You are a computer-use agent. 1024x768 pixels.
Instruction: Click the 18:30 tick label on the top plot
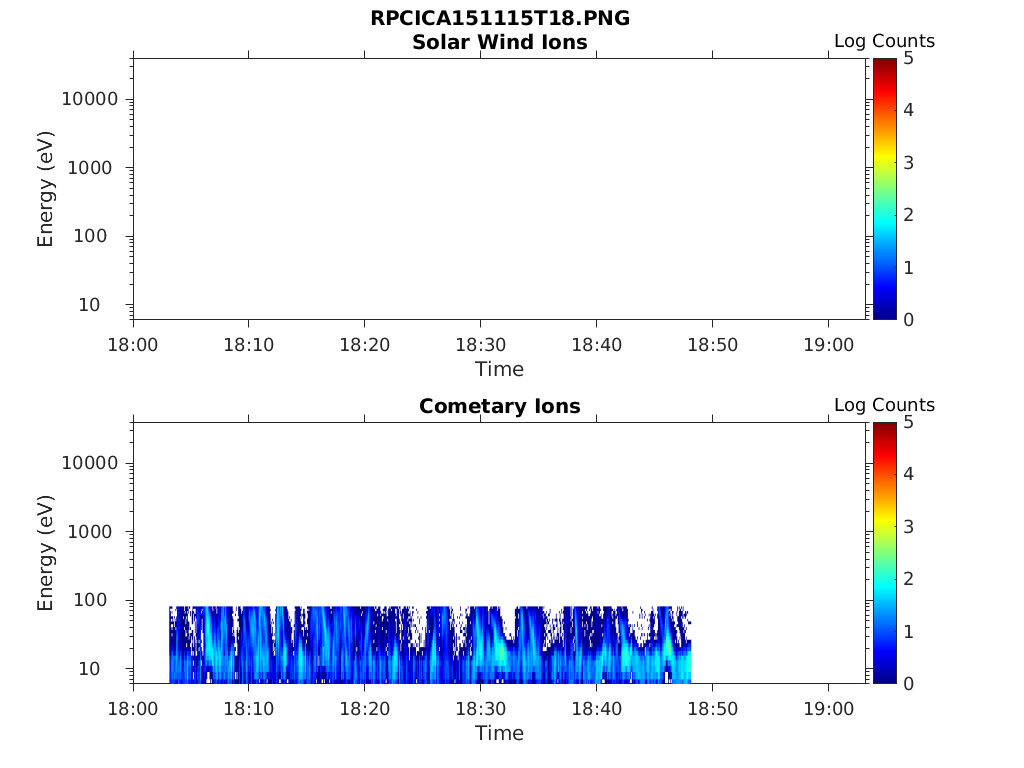[481, 345]
